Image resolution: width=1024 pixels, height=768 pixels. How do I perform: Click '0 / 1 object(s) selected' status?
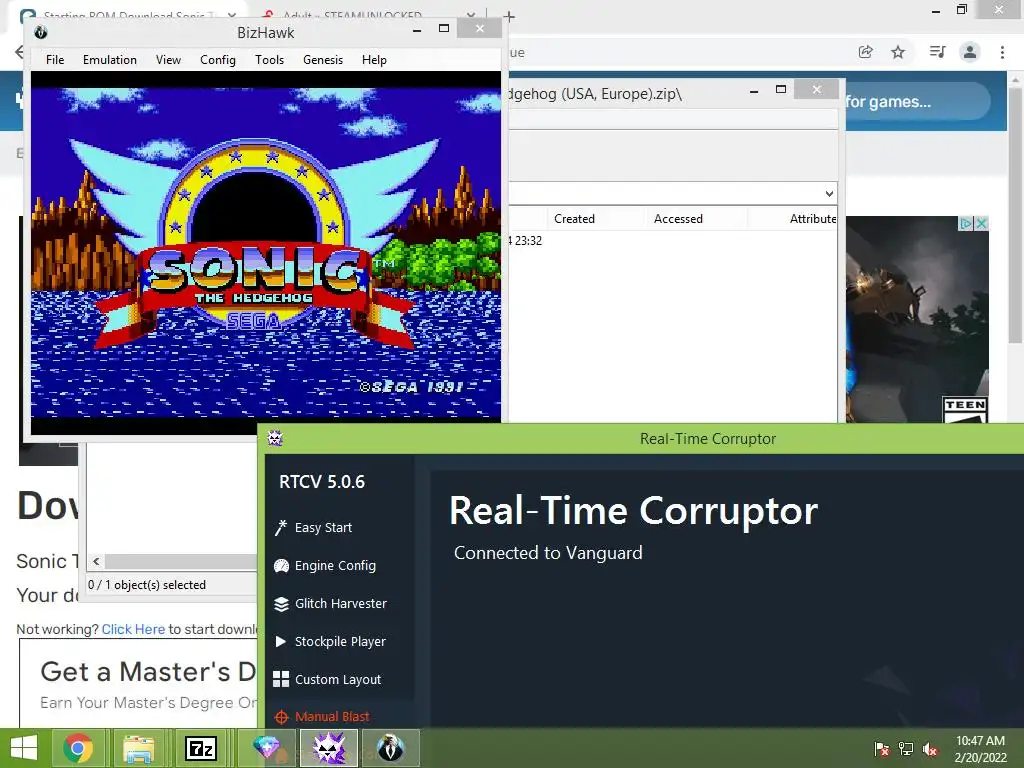146,584
